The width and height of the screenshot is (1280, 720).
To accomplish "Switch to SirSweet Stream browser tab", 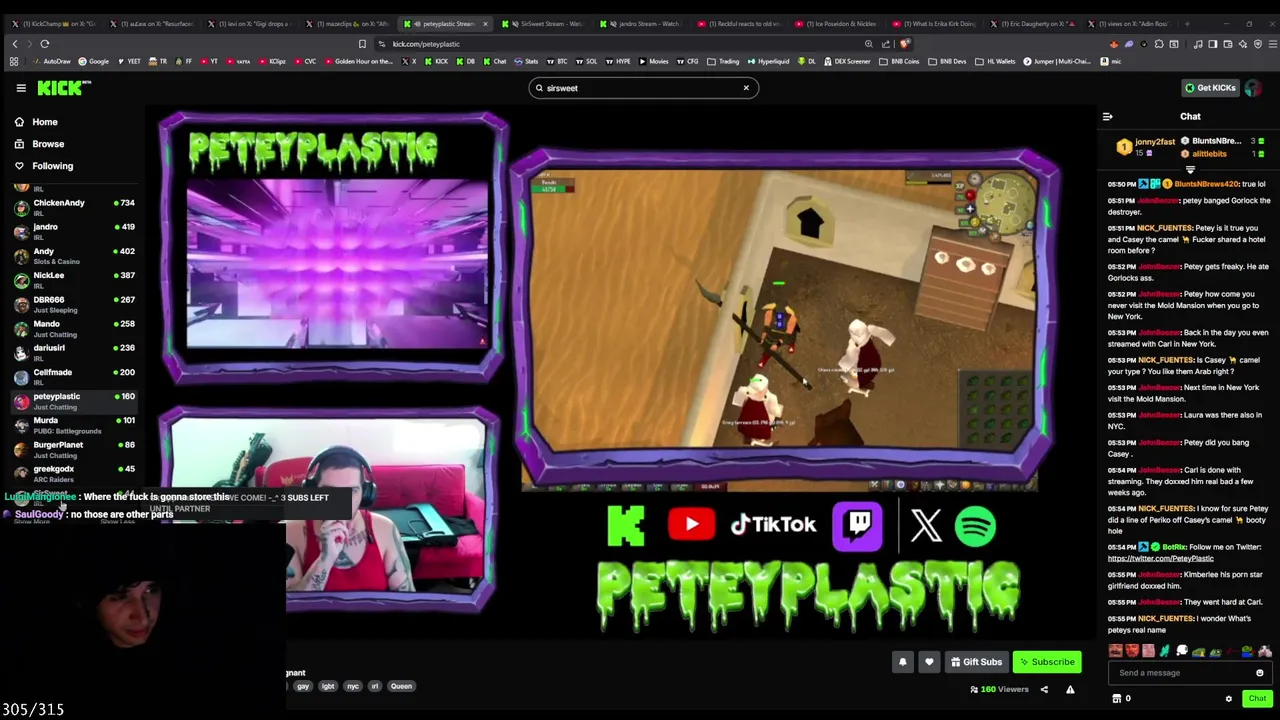I will [x=545, y=23].
